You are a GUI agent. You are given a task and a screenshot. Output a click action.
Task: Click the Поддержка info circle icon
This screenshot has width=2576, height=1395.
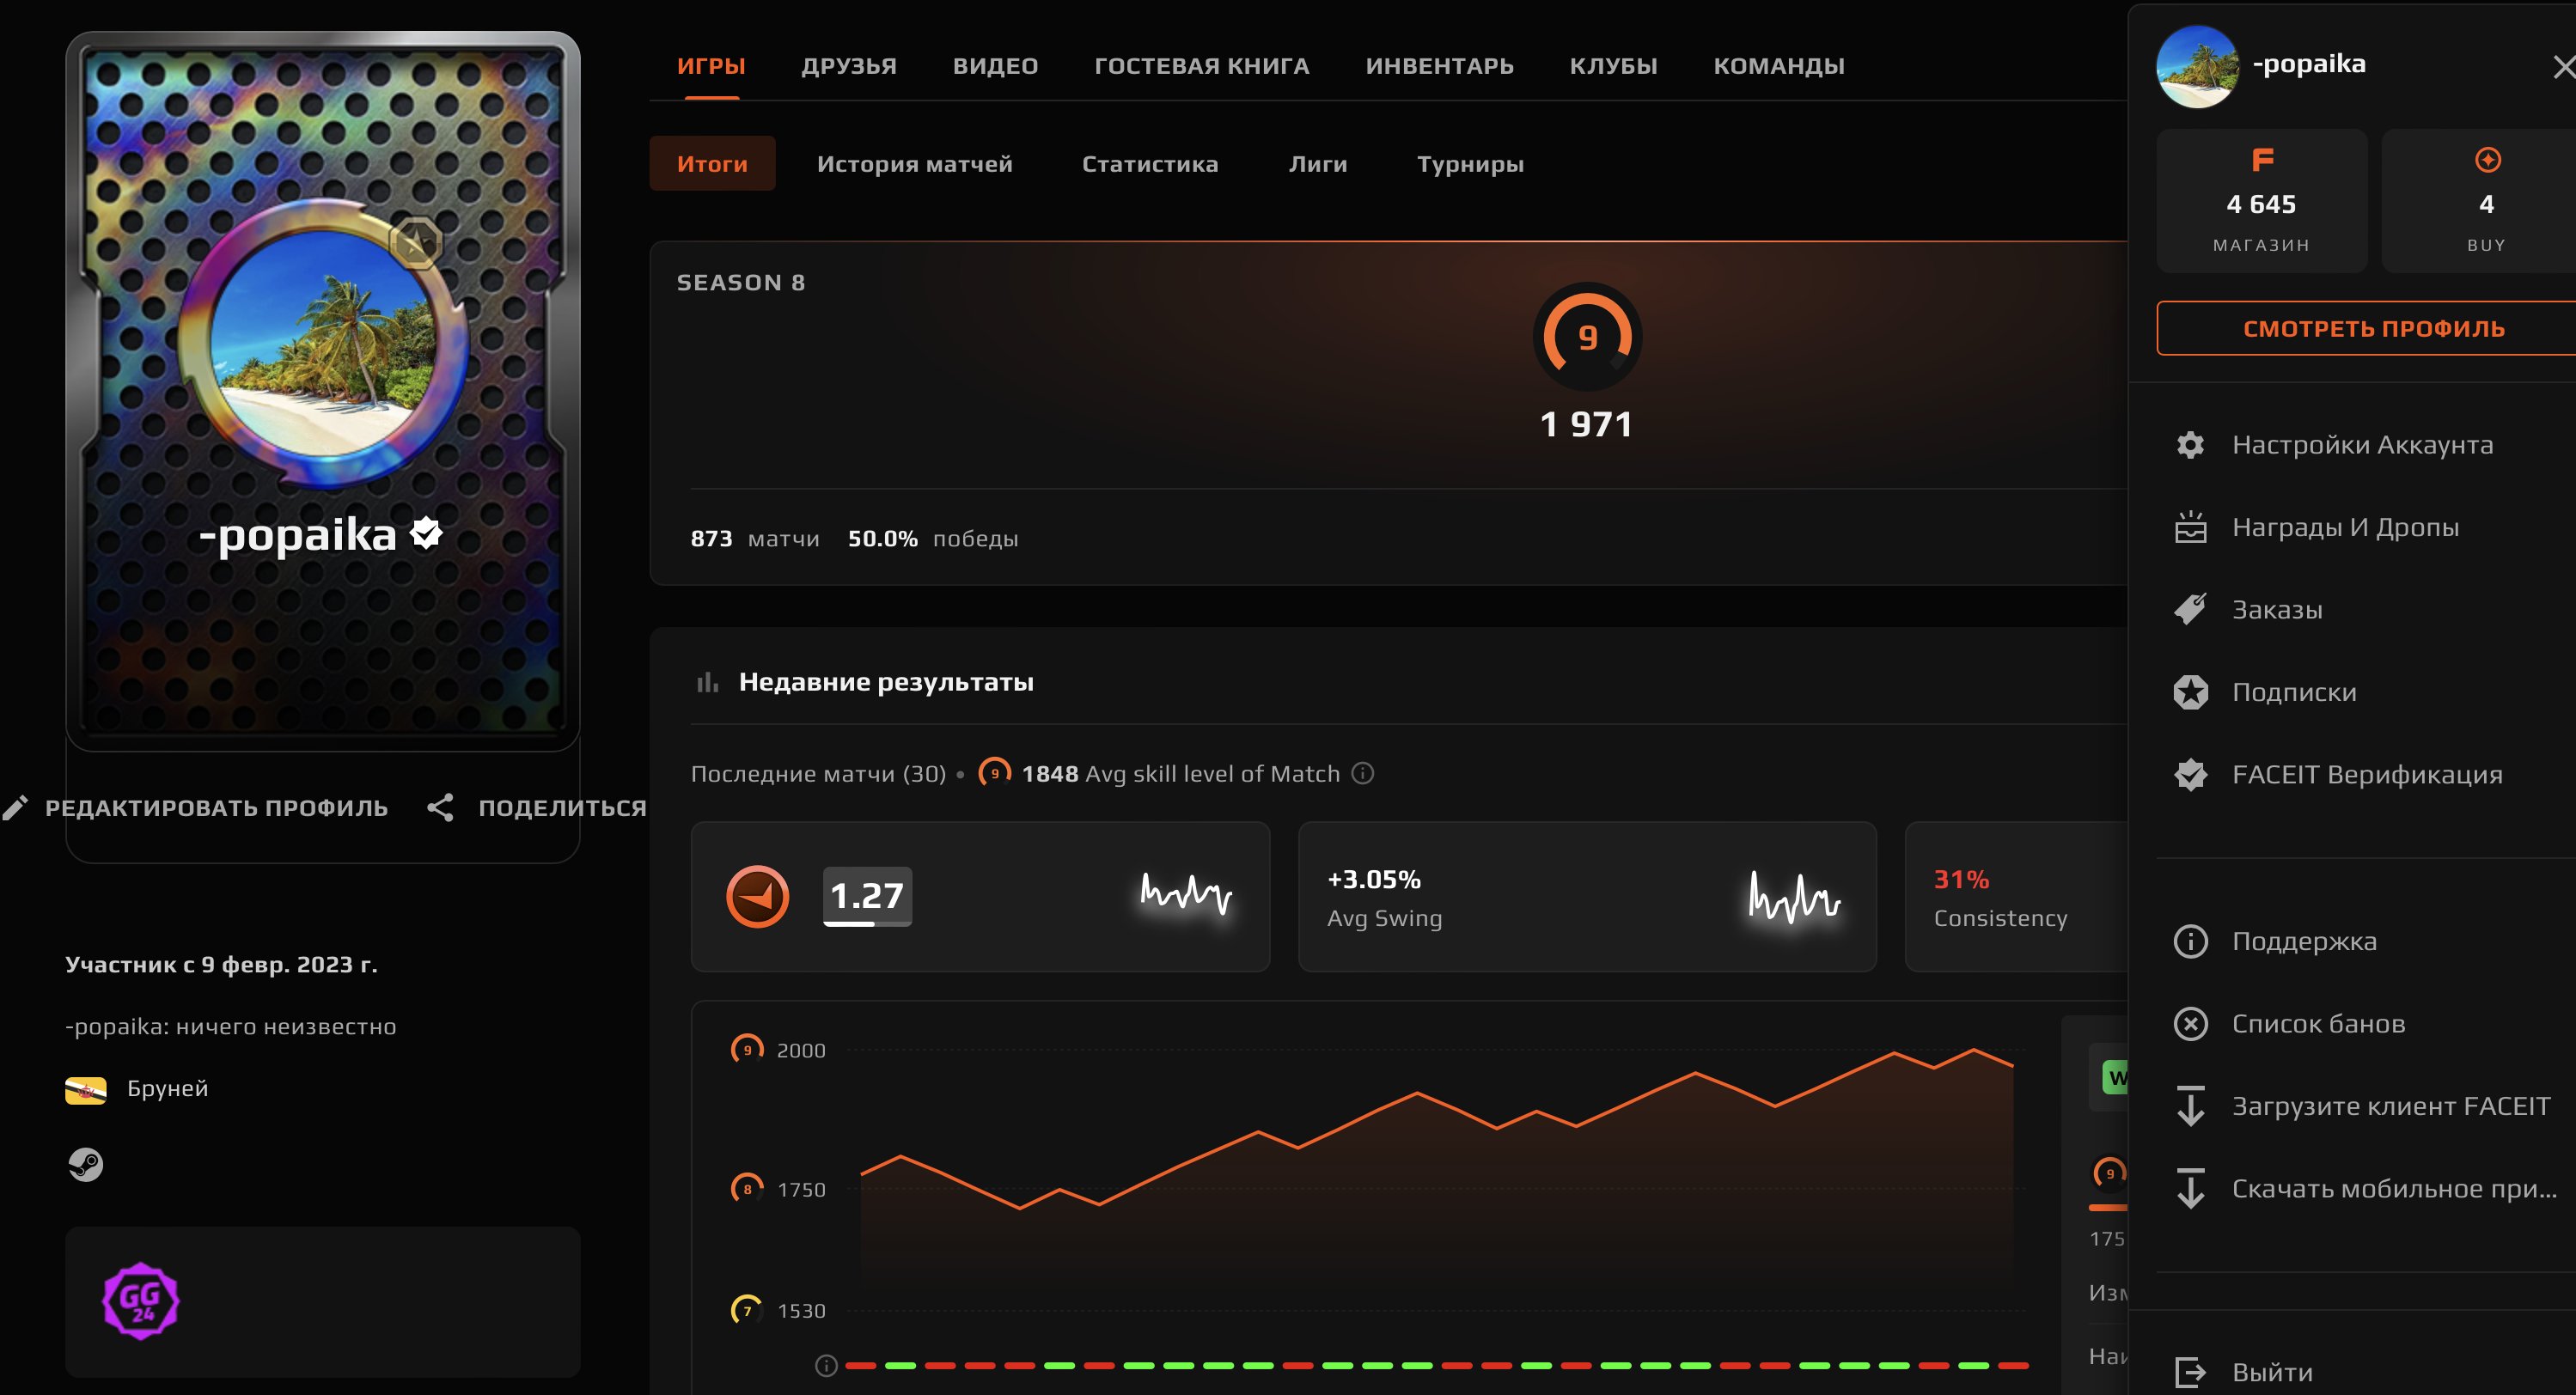pyautogui.click(x=2190, y=941)
